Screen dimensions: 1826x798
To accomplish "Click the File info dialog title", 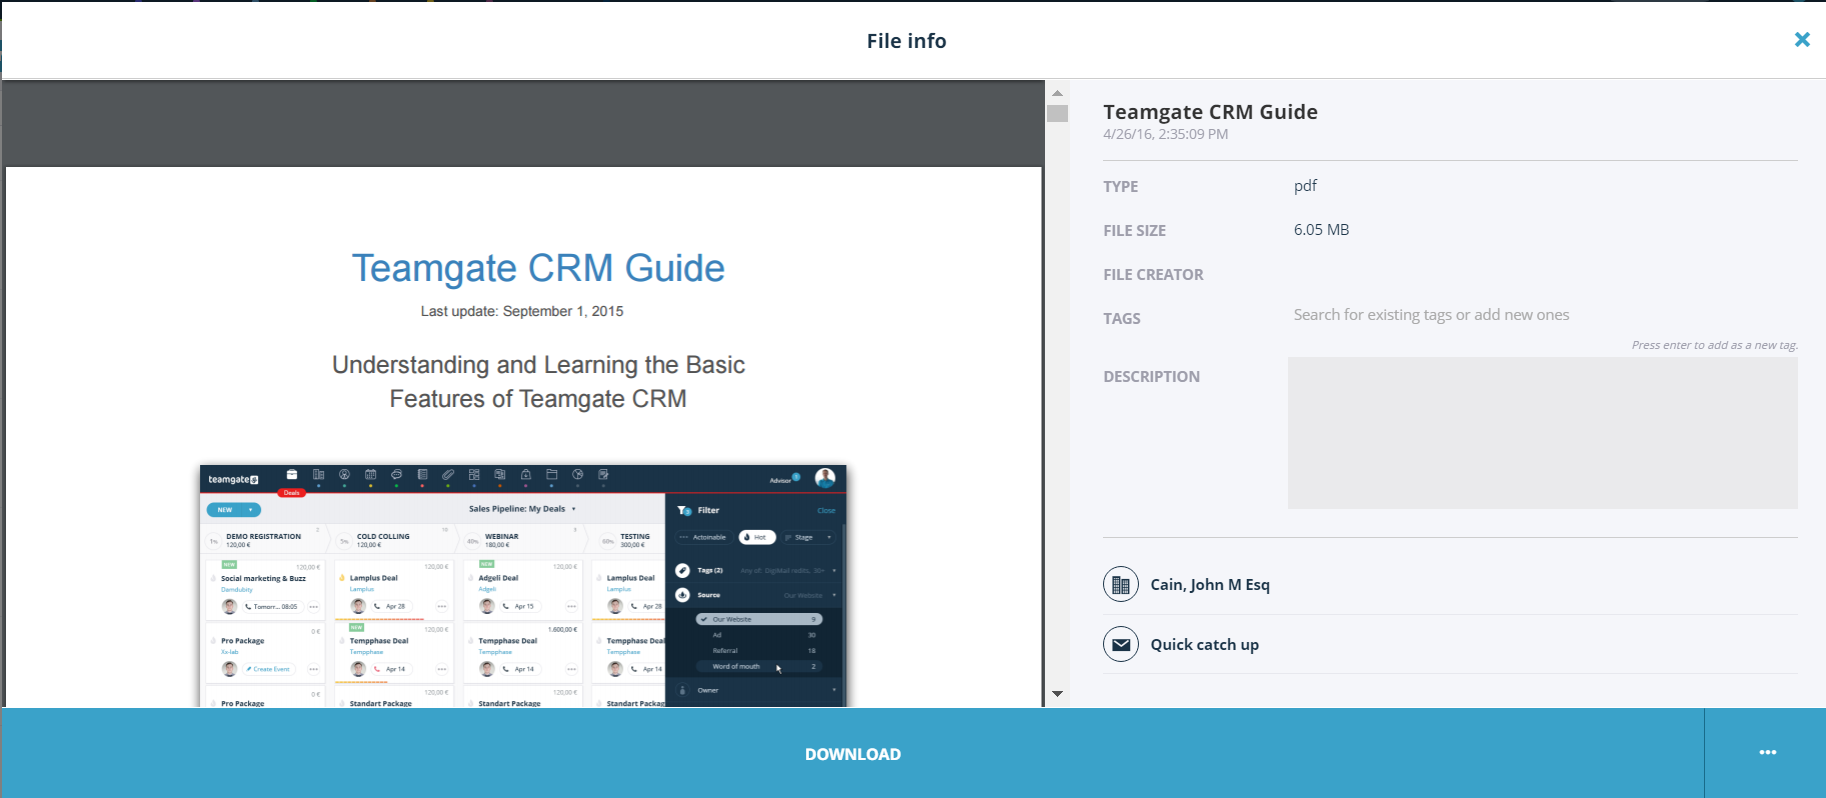I will pyautogui.click(x=906, y=41).
